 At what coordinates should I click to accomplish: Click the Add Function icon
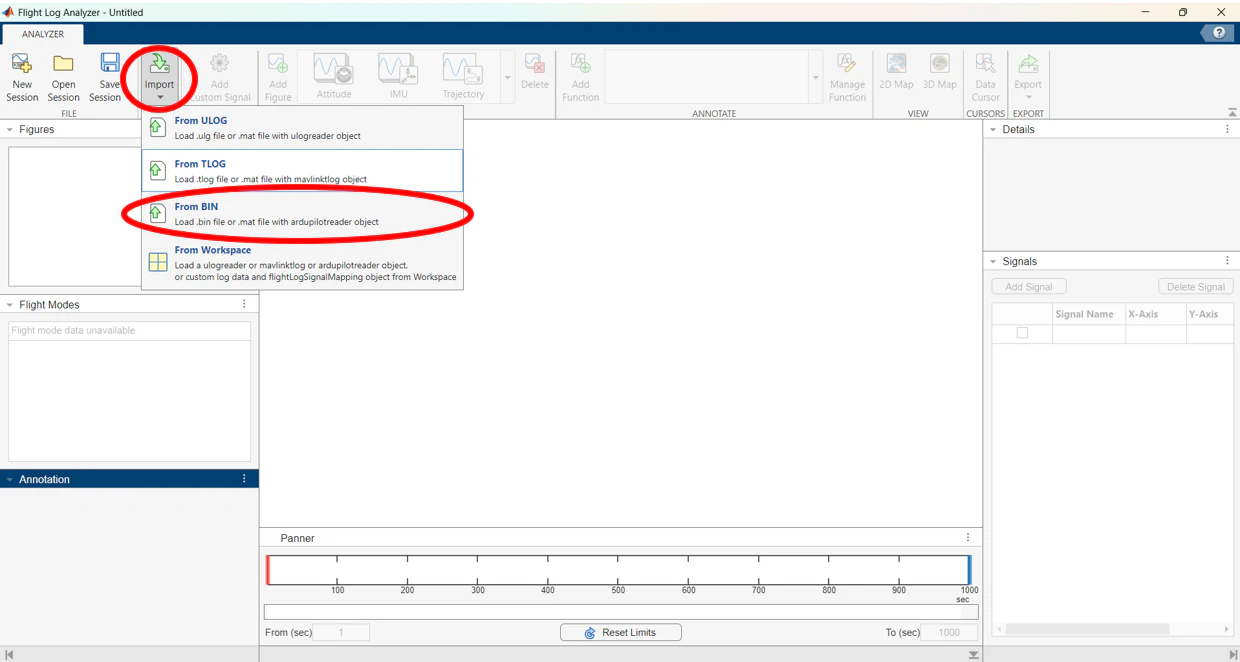pos(580,64)
